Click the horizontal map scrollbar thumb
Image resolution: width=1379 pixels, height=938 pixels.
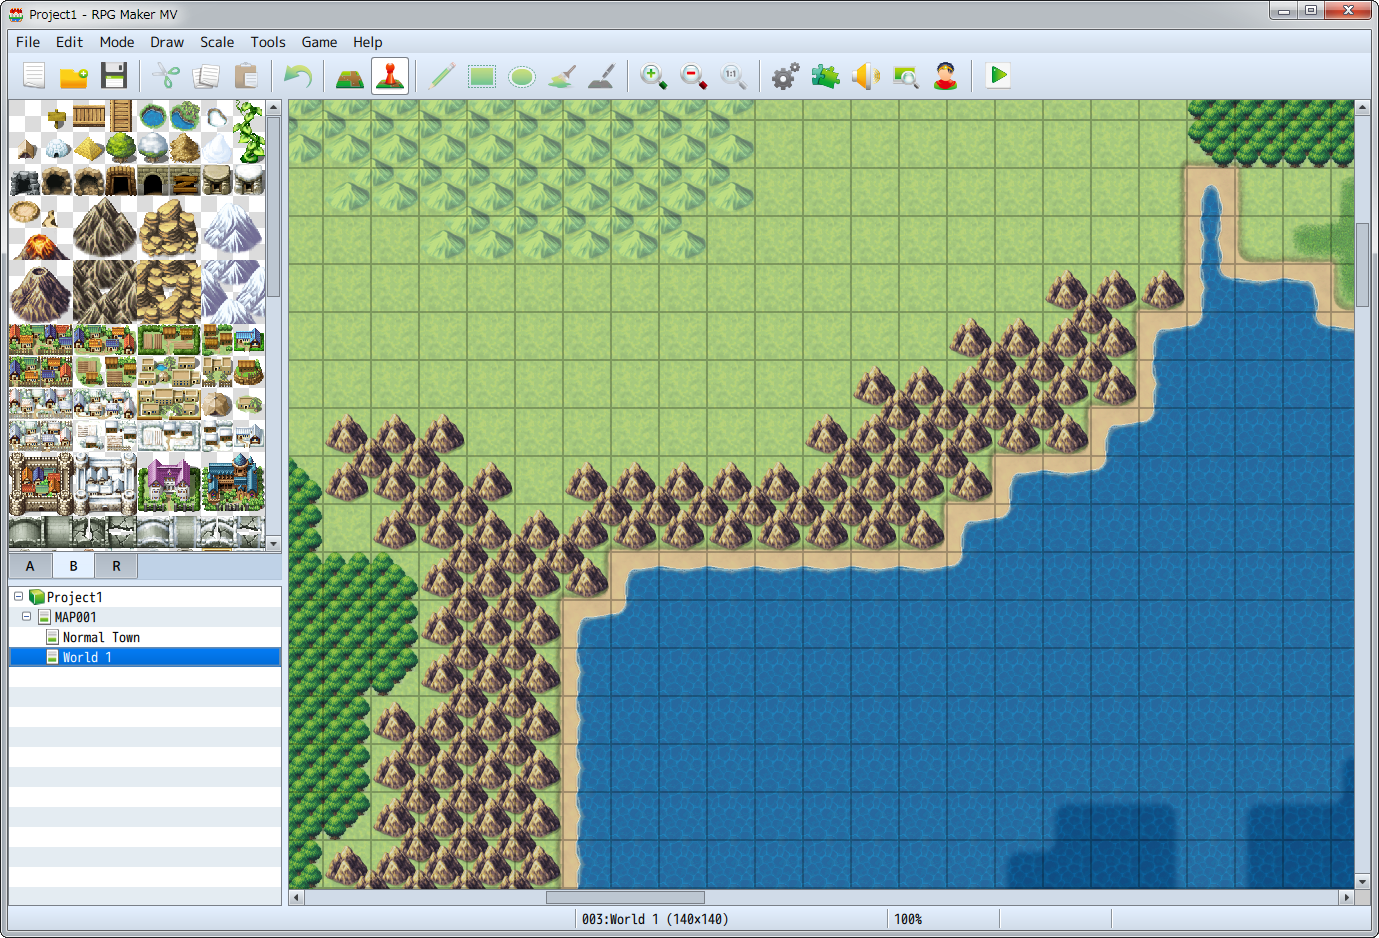pos(625,897)
